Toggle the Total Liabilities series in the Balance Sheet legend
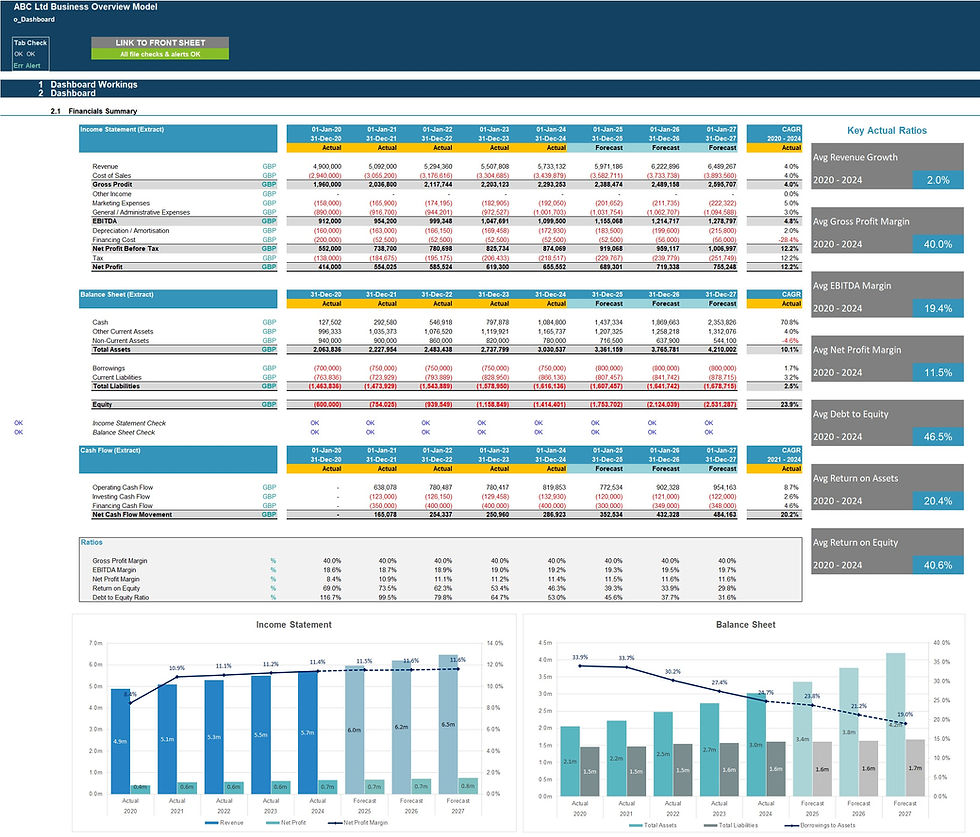Viewport: 980px width, 837px height. [710, 827]
